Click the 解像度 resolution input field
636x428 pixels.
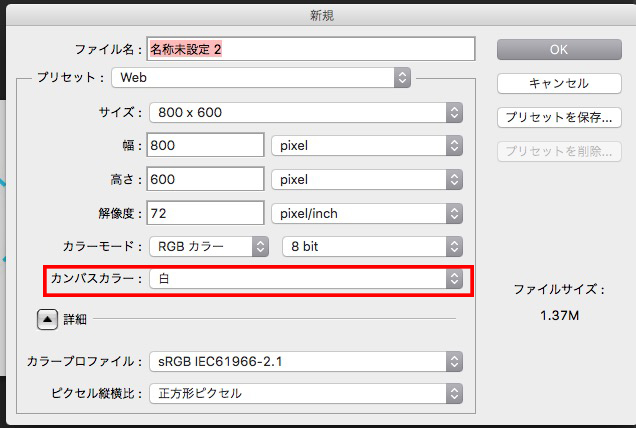point(205,214)
